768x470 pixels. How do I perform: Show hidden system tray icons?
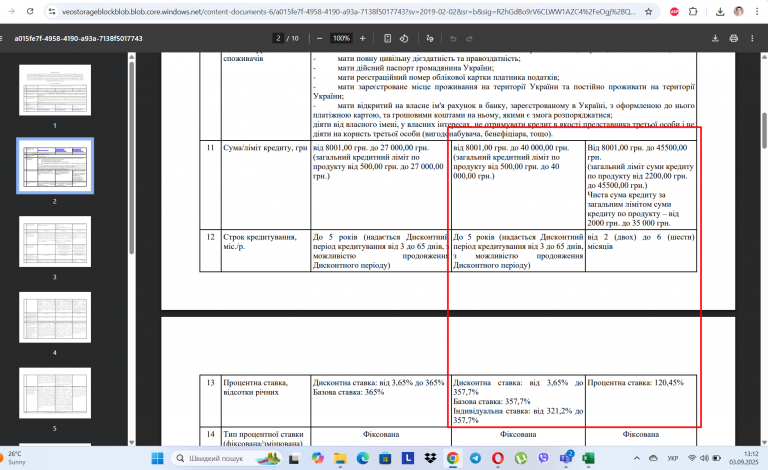click(636, 458)
